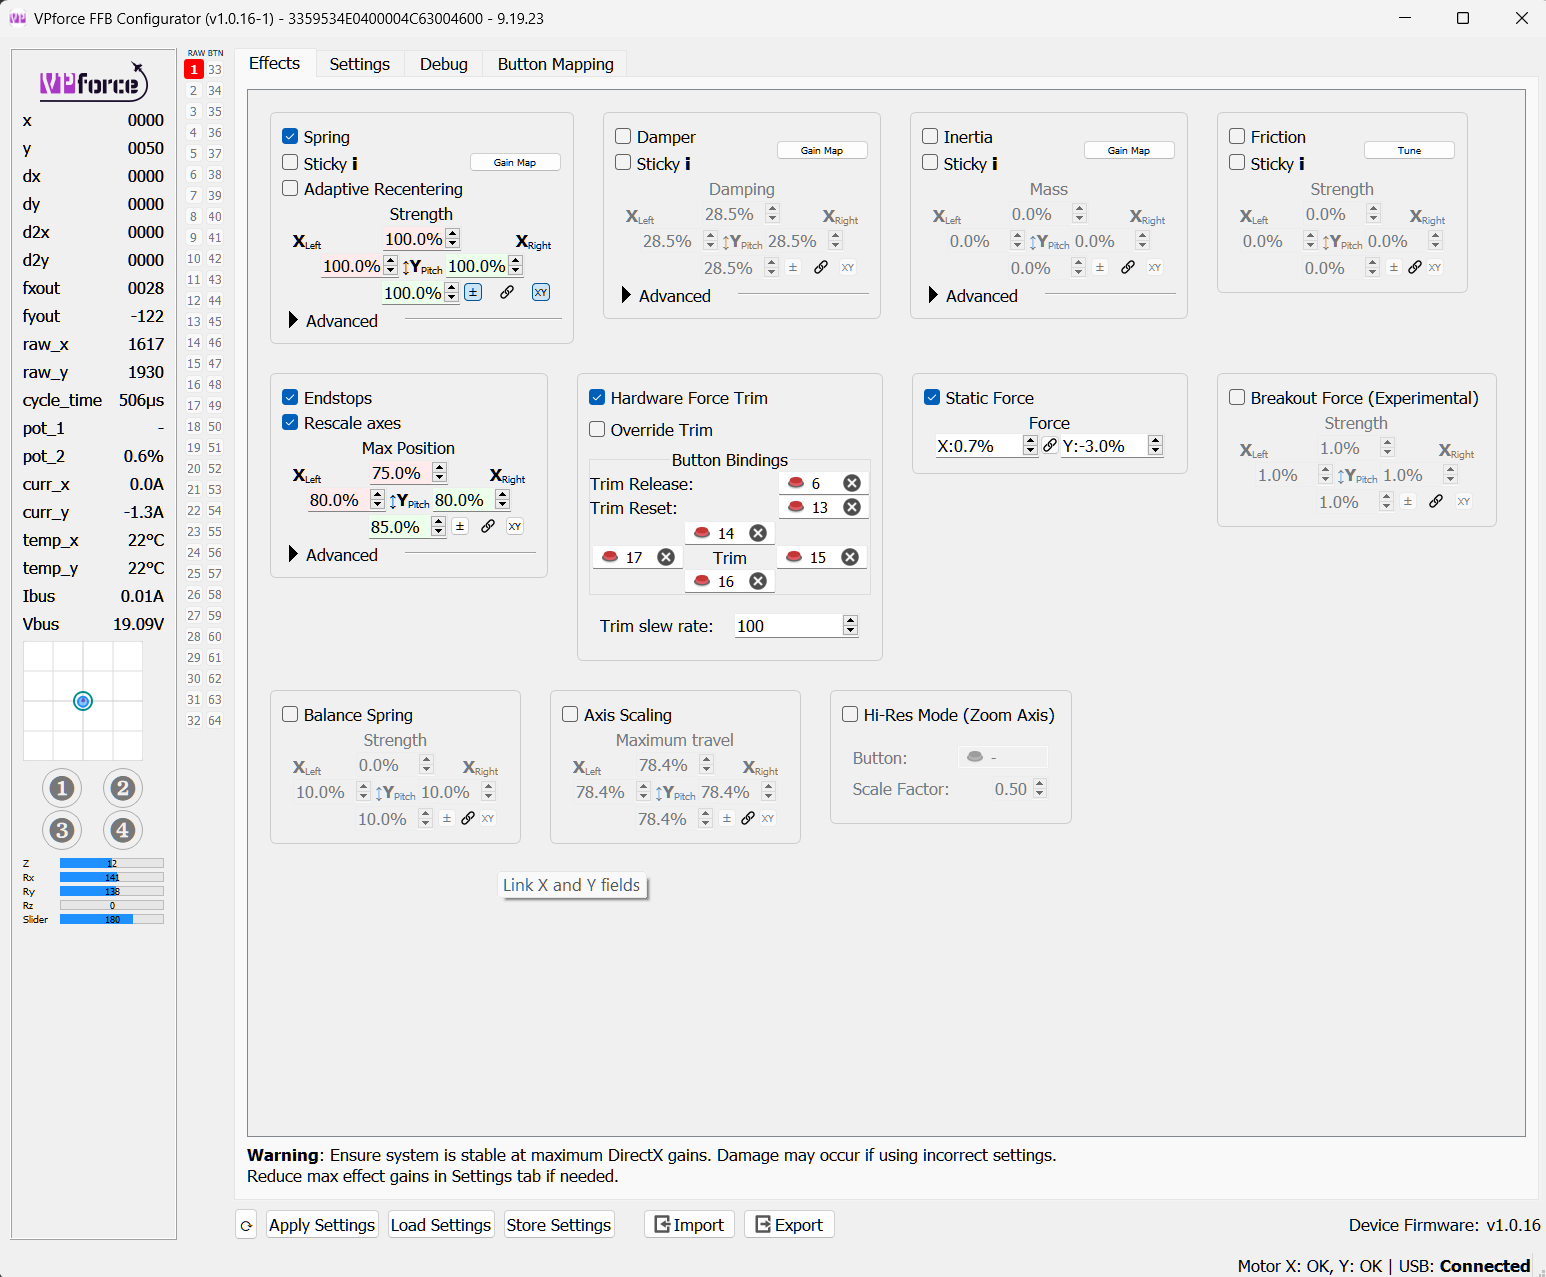The image size is (1546, 1277).
Task: Uncheck Hardware Force Trim
Action: [597, 397]
